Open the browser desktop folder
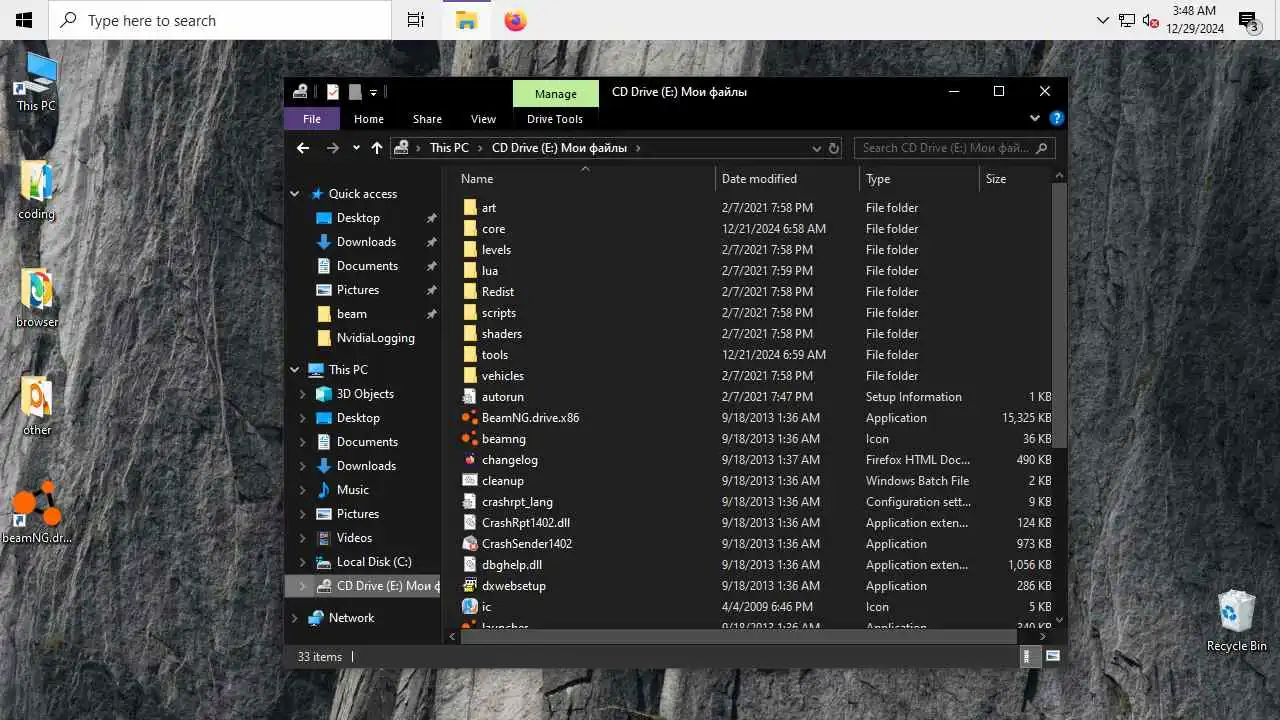Viewport: 1280px width, 720px height. click(x=37, y=299)
